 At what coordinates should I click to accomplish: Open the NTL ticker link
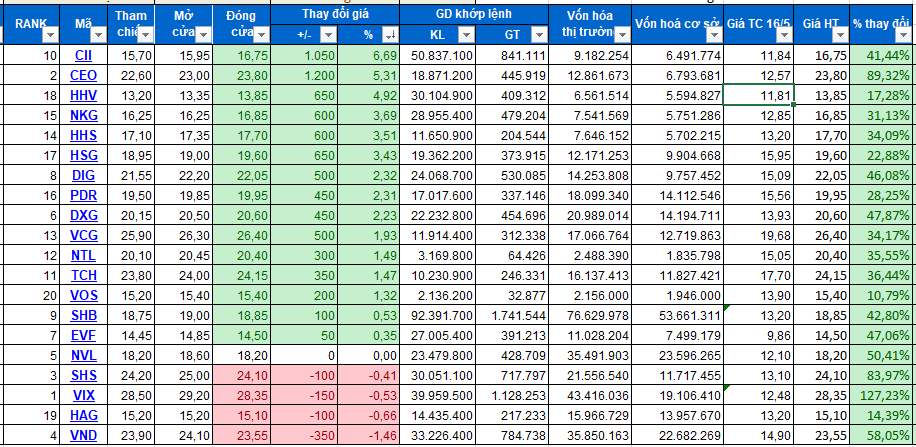coord(84,255)
